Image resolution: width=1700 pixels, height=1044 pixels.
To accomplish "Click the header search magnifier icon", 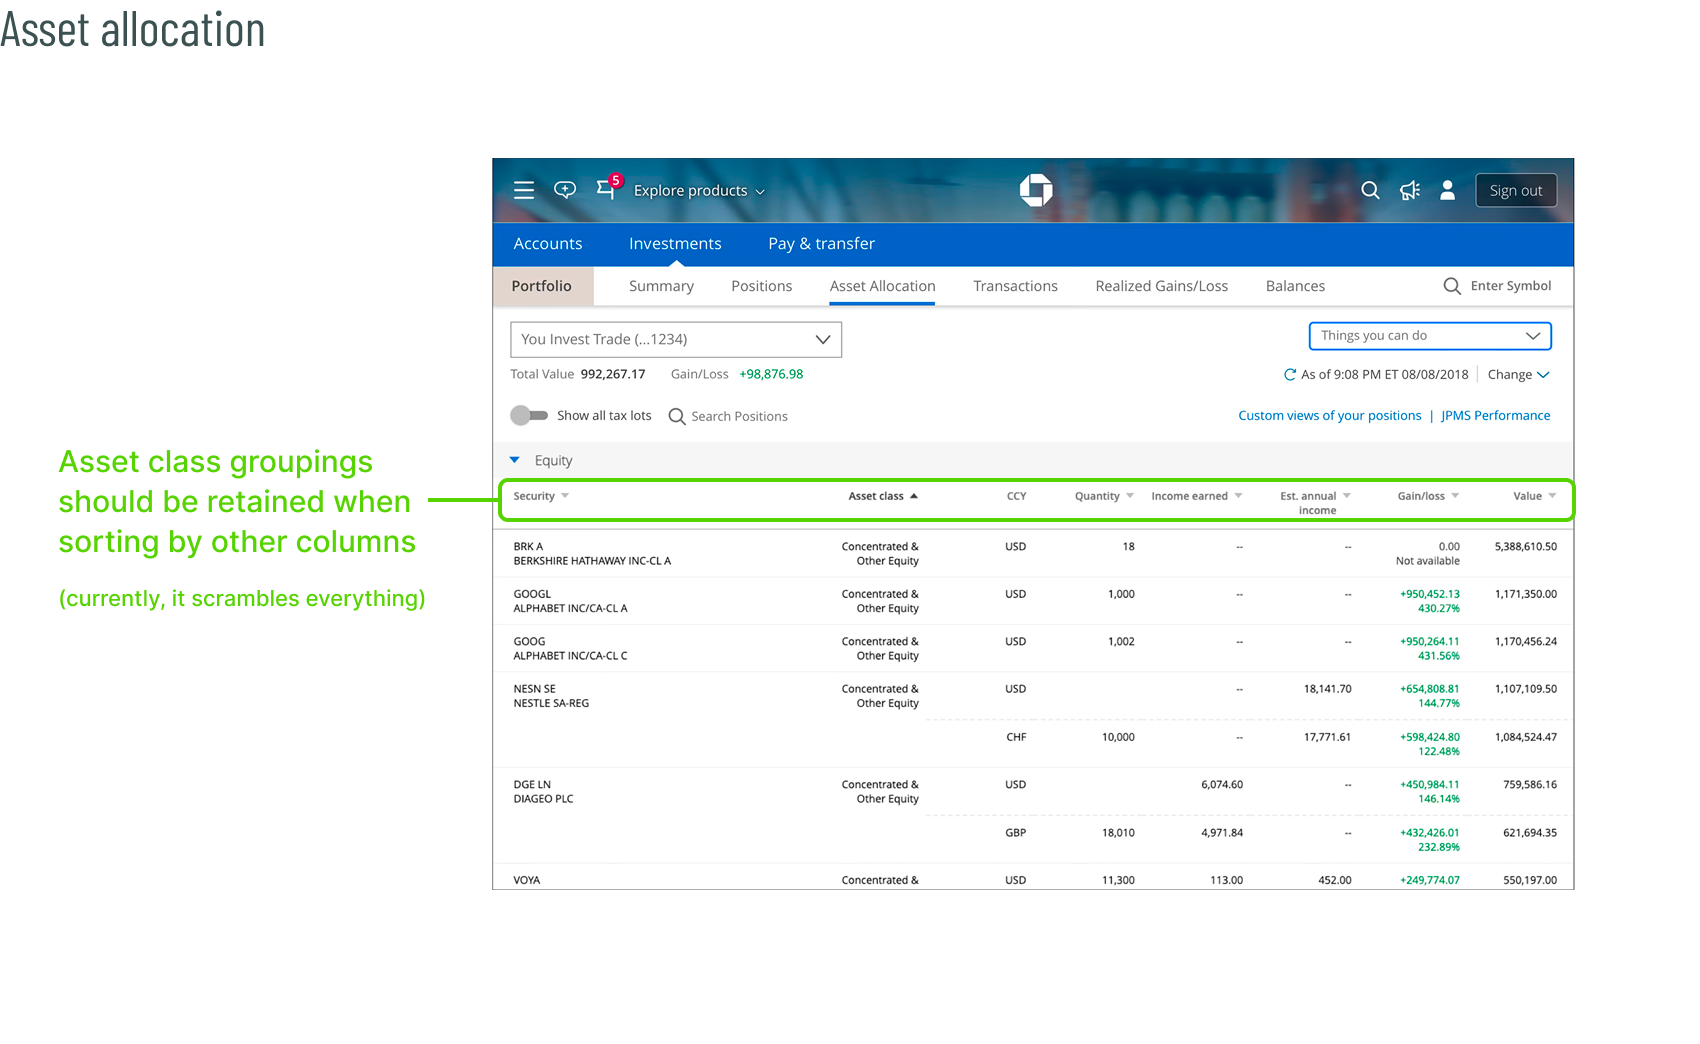I will tap(1370, 190).
